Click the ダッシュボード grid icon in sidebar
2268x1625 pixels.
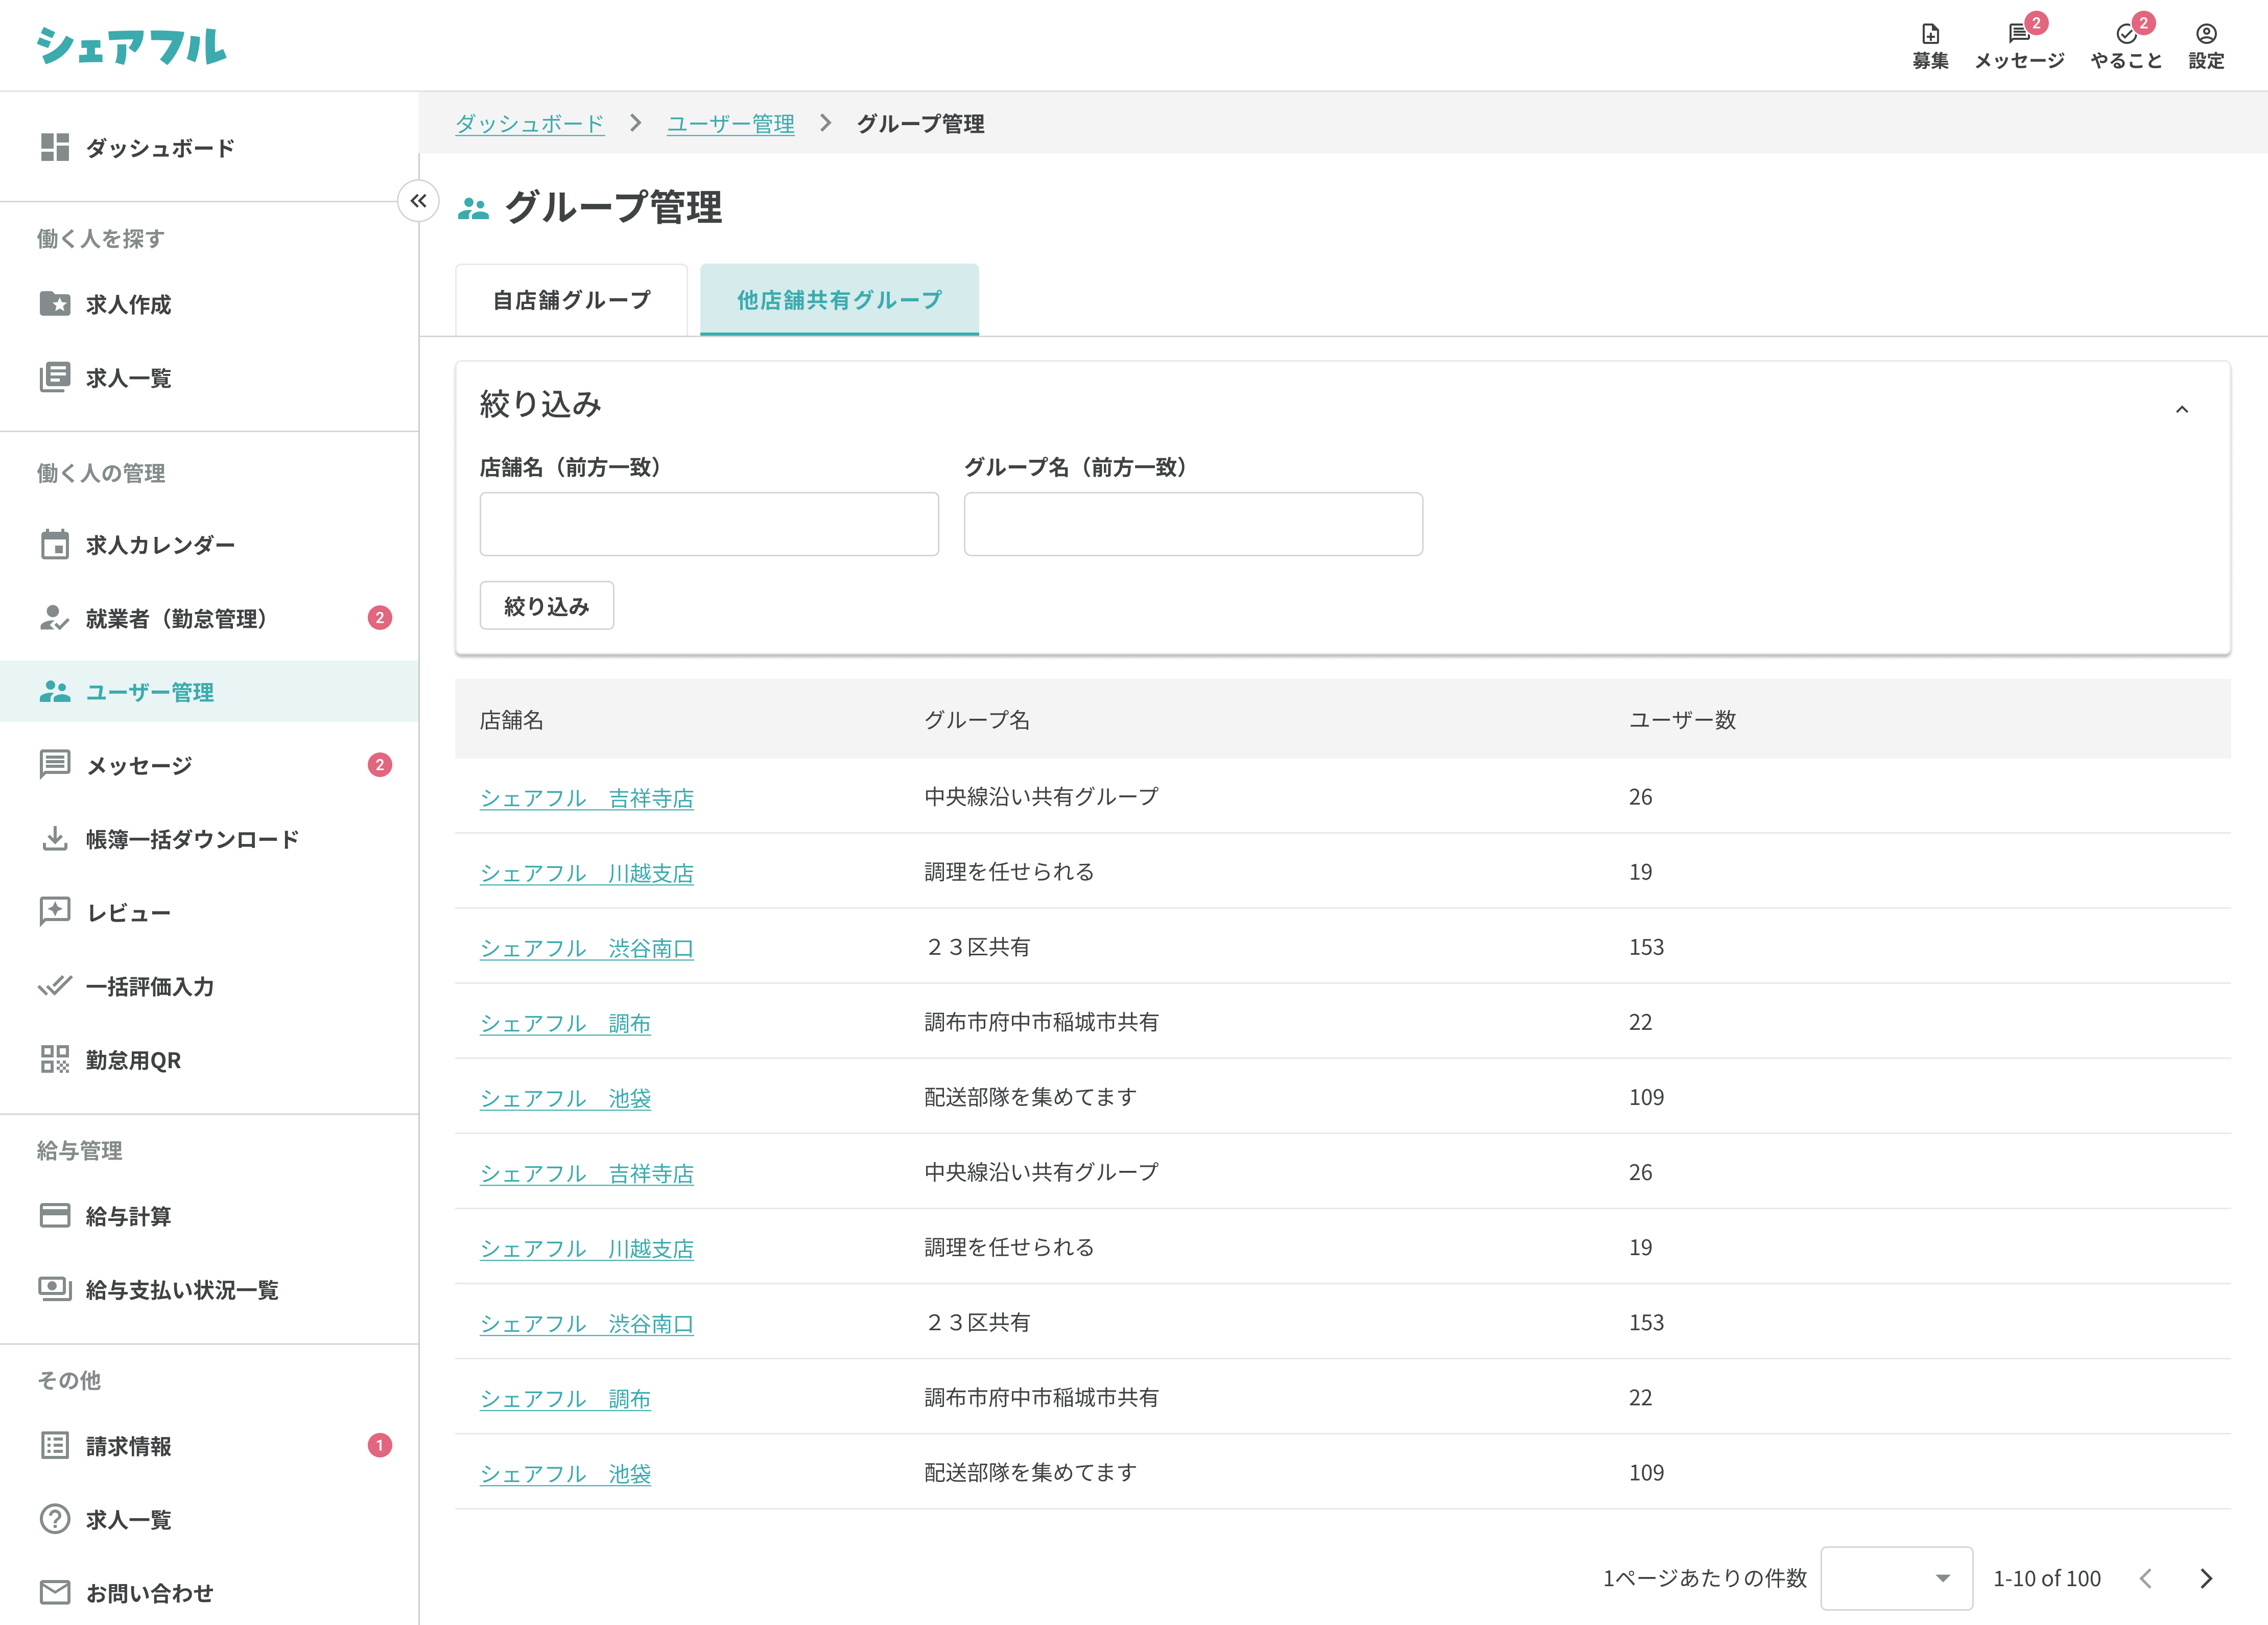pyautogui.click(x=55, y=147)
